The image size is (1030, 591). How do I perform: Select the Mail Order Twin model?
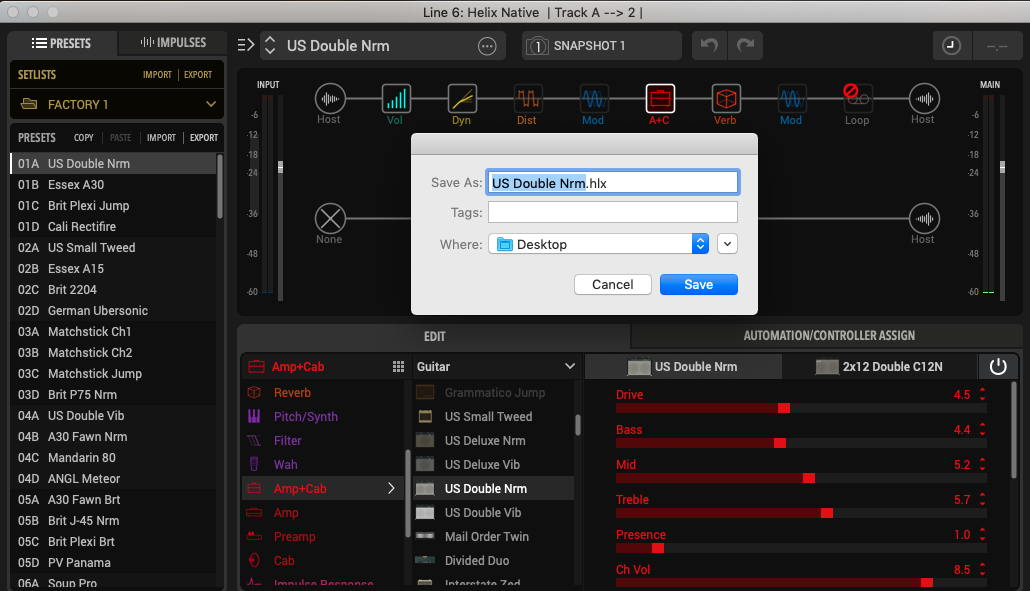(494, 536)
